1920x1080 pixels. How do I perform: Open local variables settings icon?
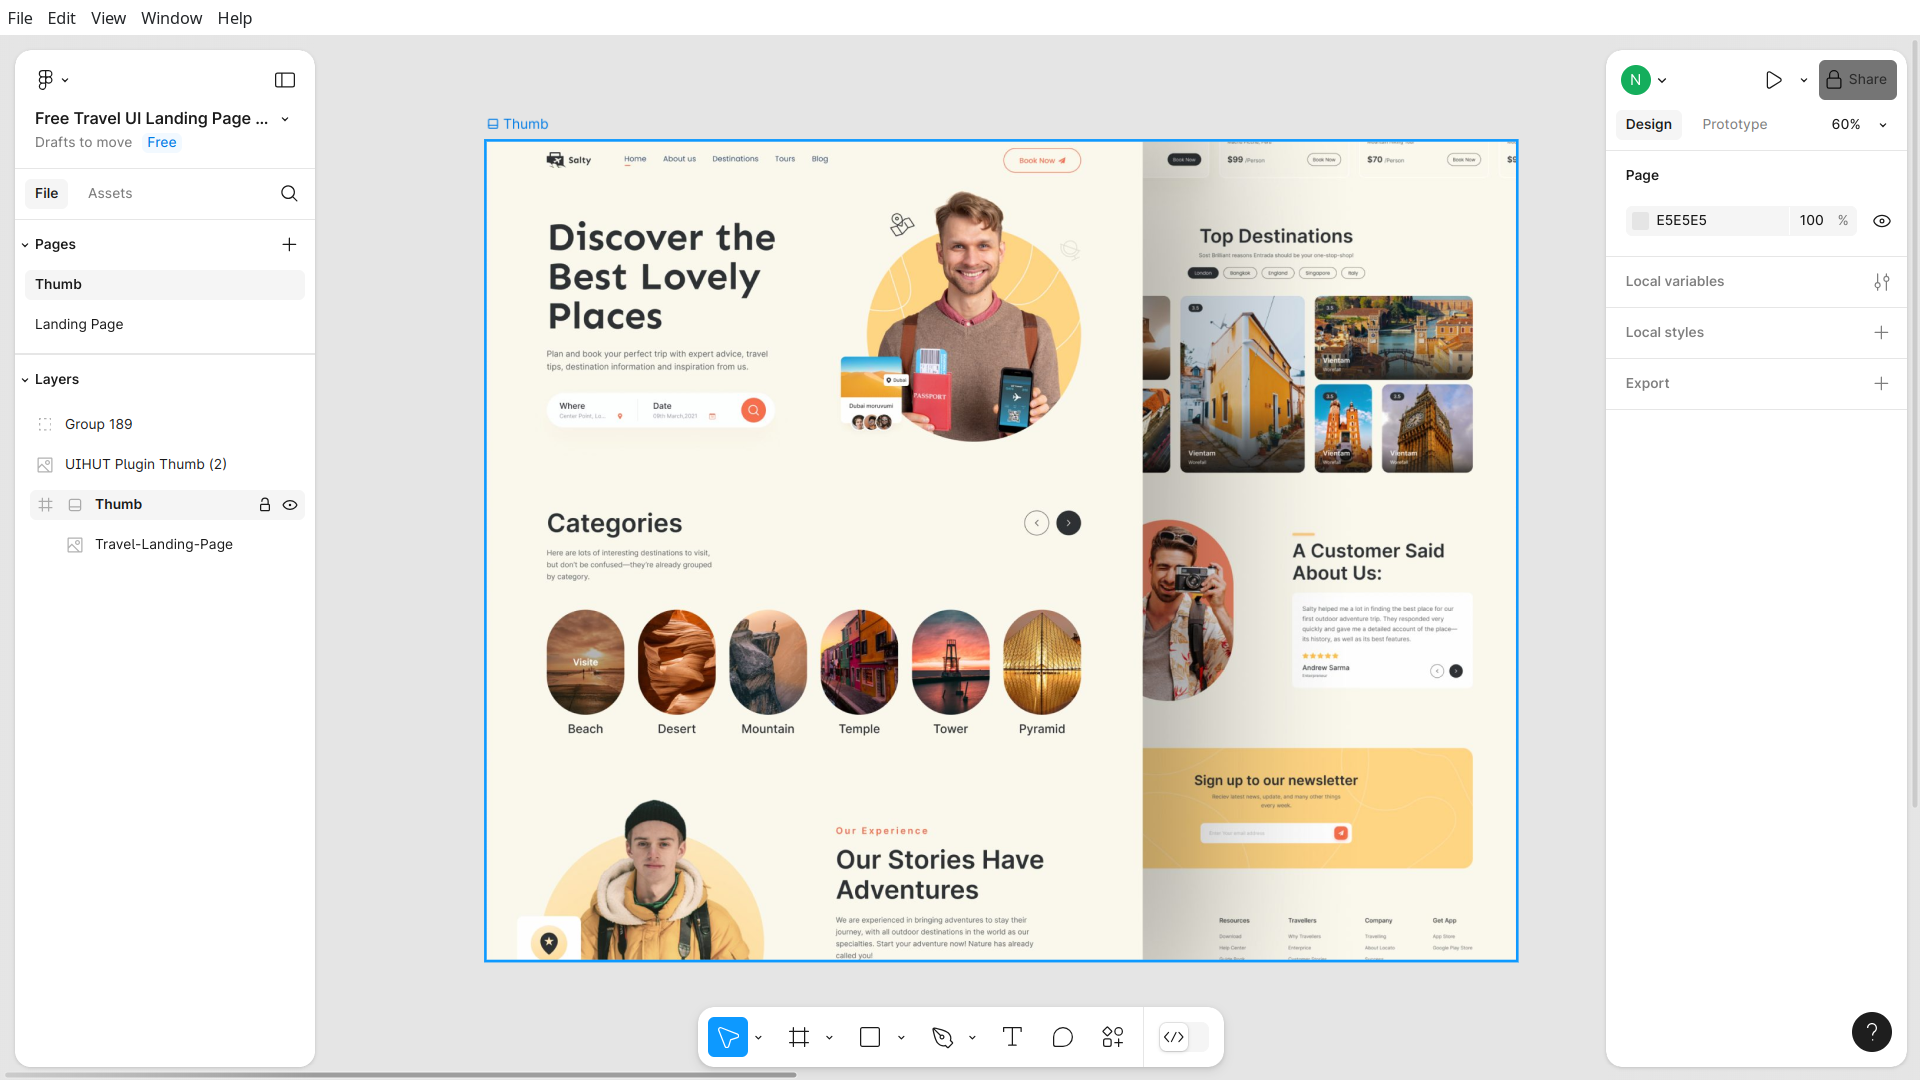[x=1881, y=282]
